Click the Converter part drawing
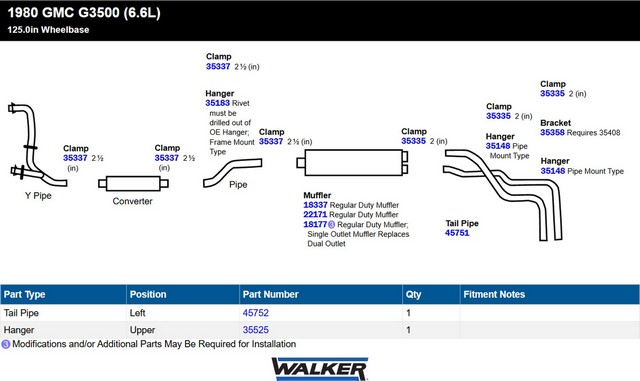Screen dimensions: 640x381 coord(133,184)
